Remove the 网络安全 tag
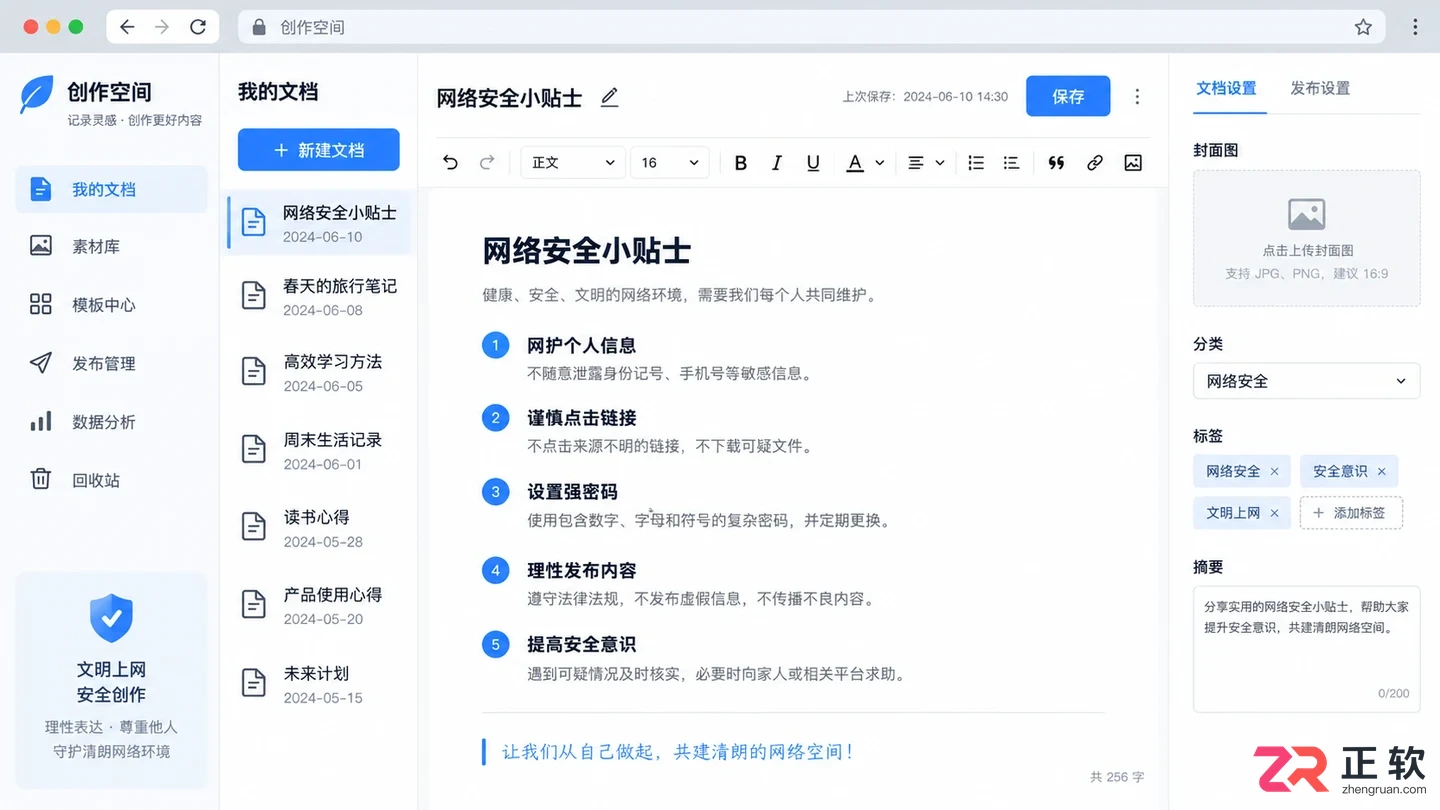This screenshot has width=1440, height=810. click(1274, 471)
